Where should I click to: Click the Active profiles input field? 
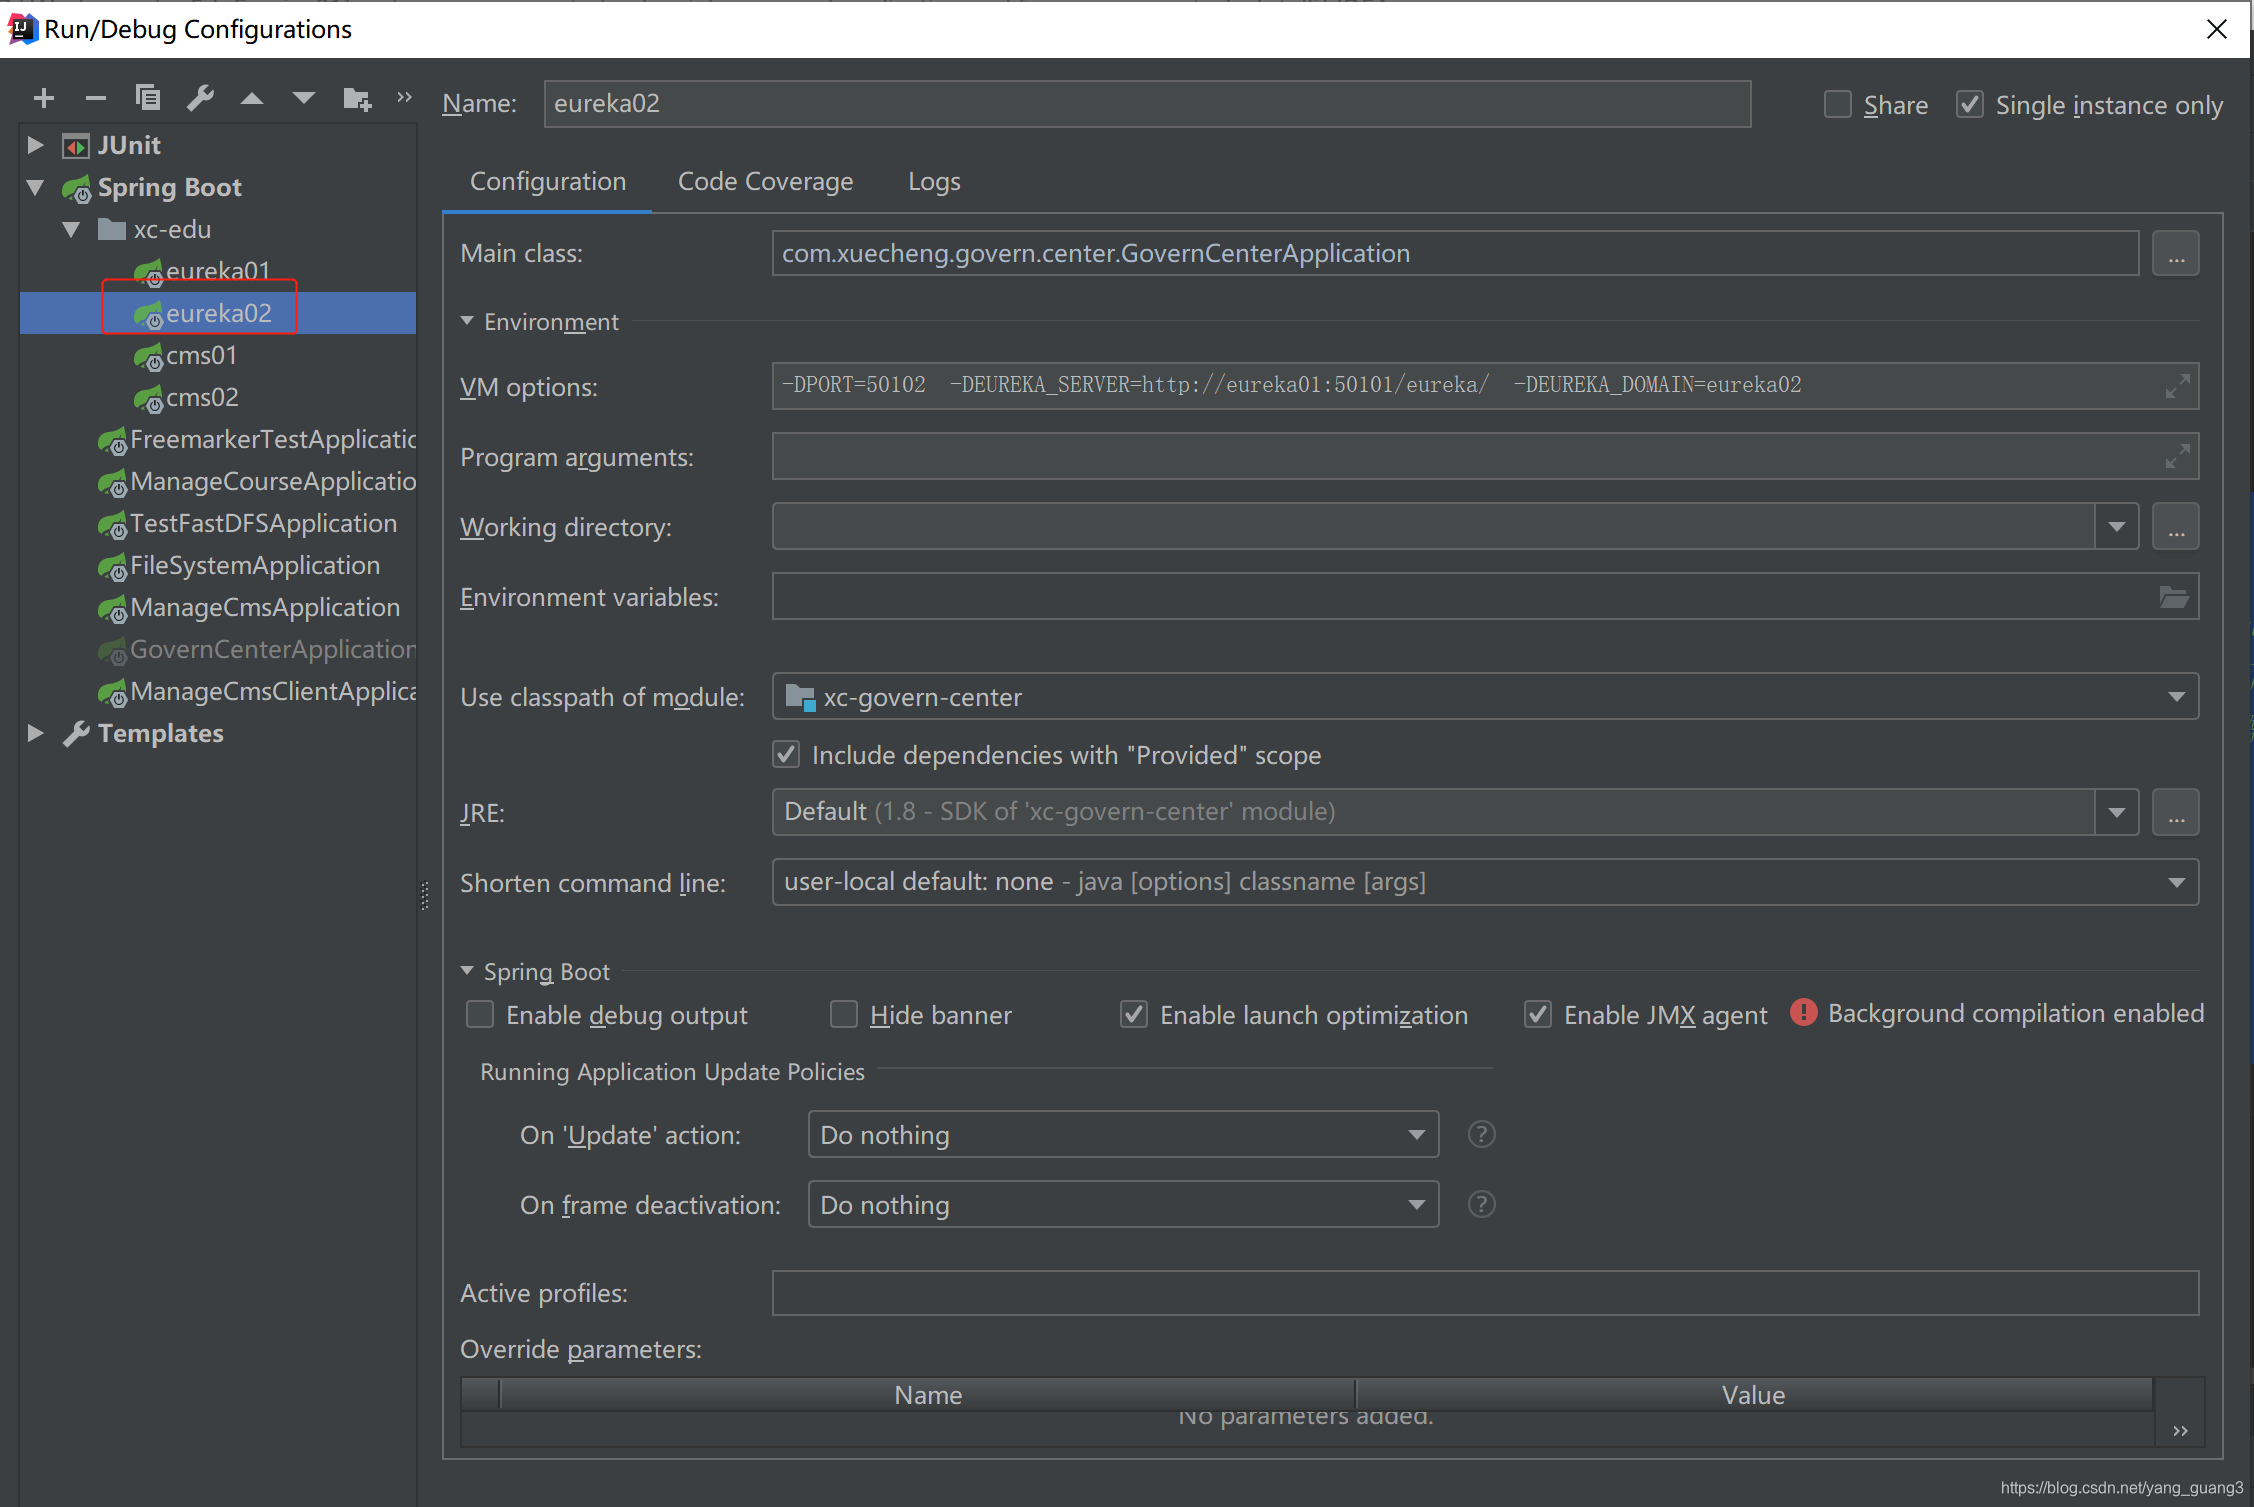pos(1484,1293)
